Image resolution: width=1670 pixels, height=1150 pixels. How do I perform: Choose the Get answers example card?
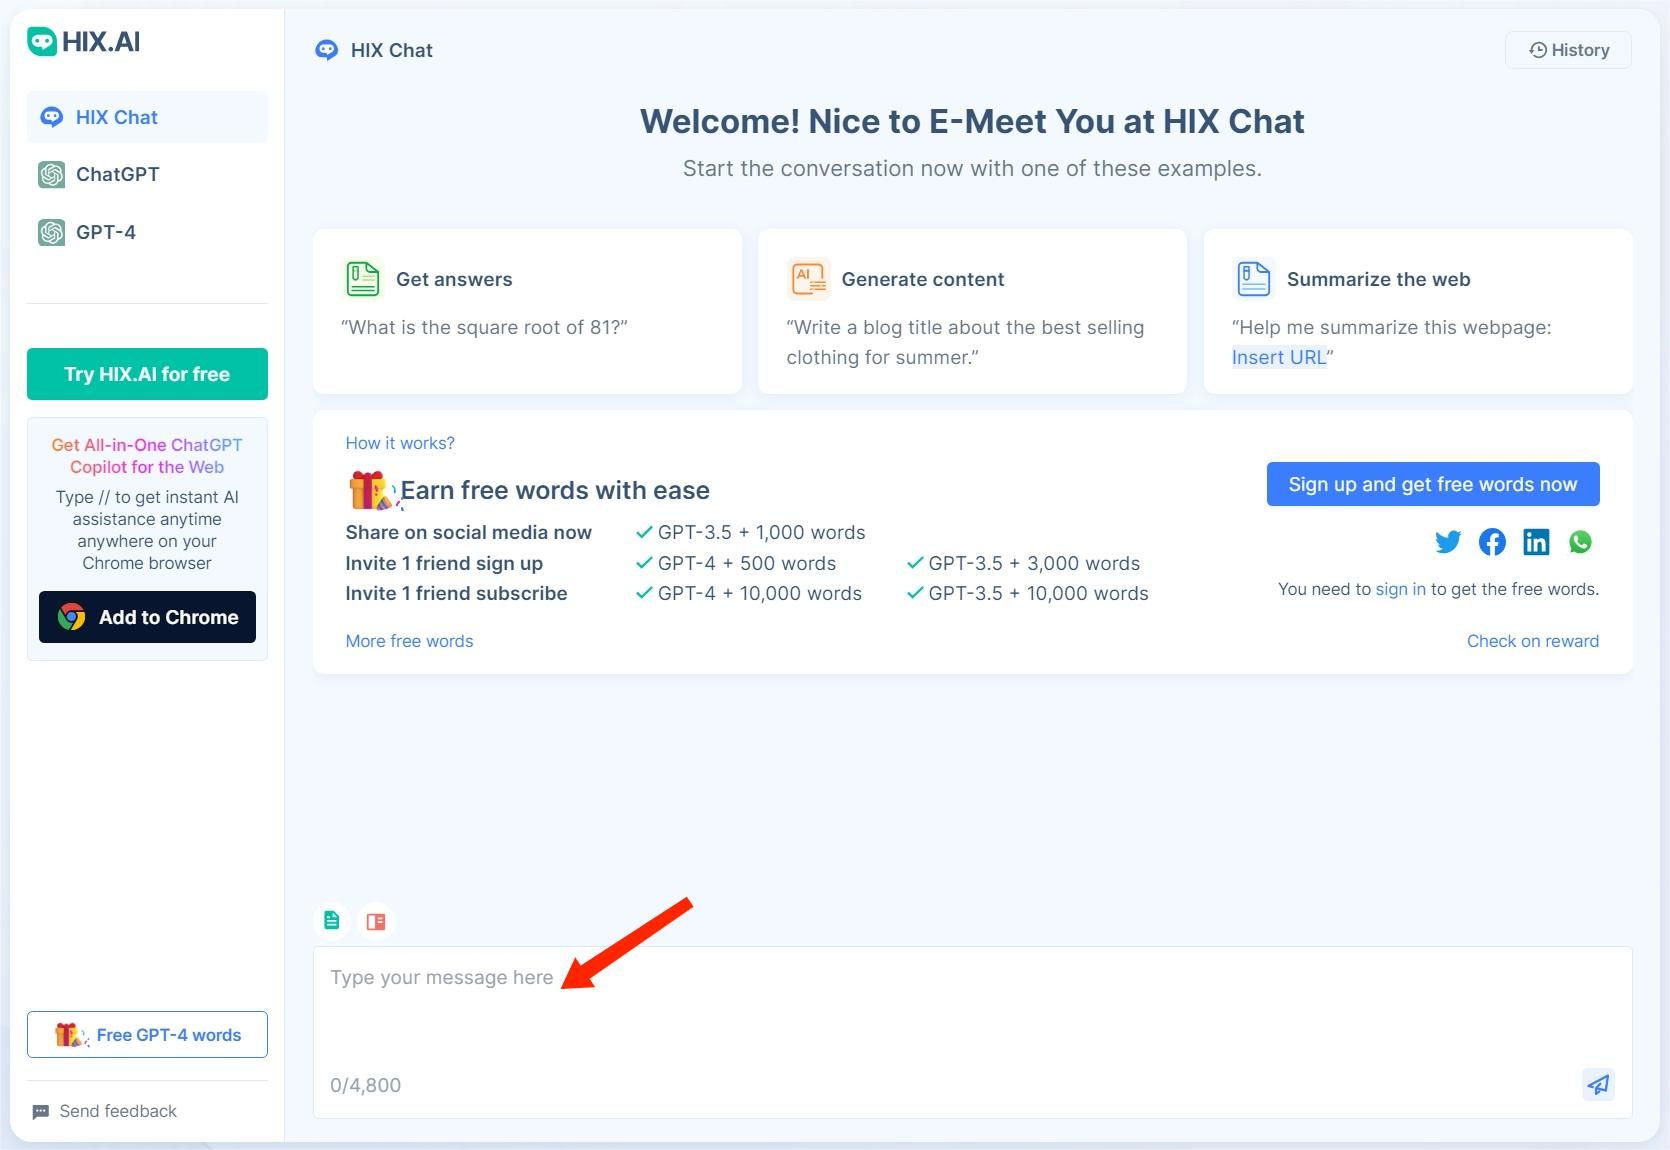pos(527,311)
